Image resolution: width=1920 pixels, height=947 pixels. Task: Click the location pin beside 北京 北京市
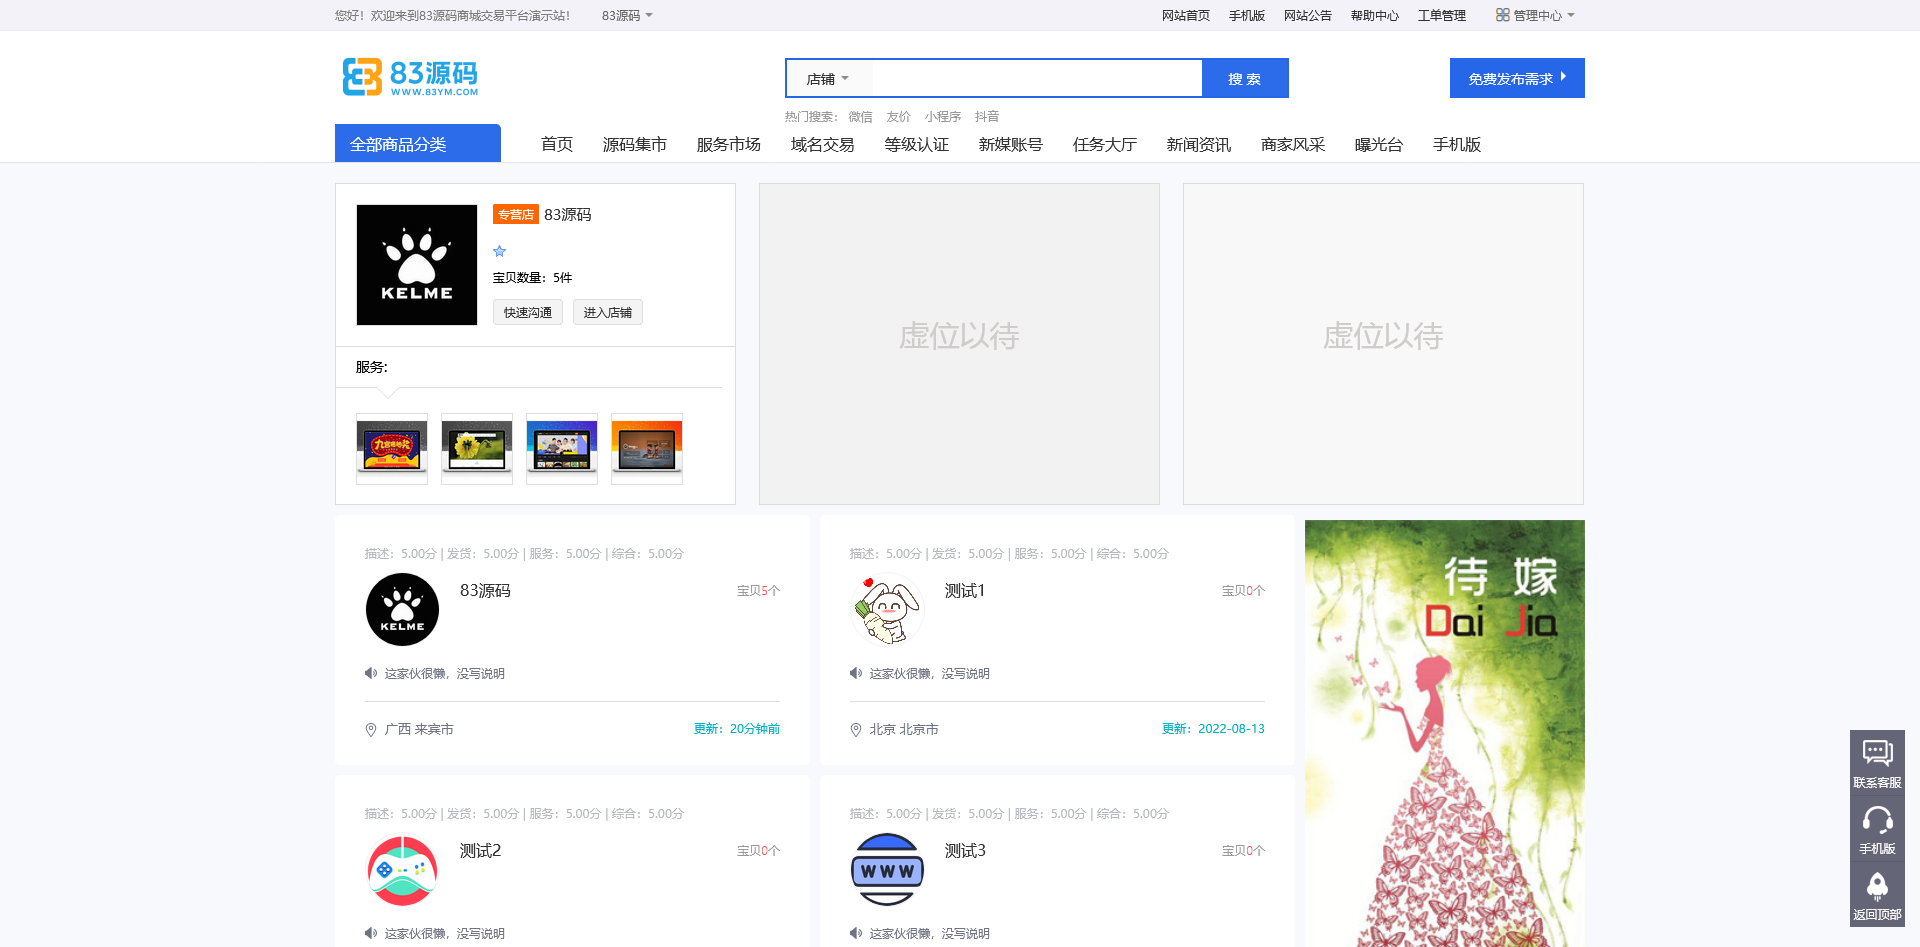856,730
